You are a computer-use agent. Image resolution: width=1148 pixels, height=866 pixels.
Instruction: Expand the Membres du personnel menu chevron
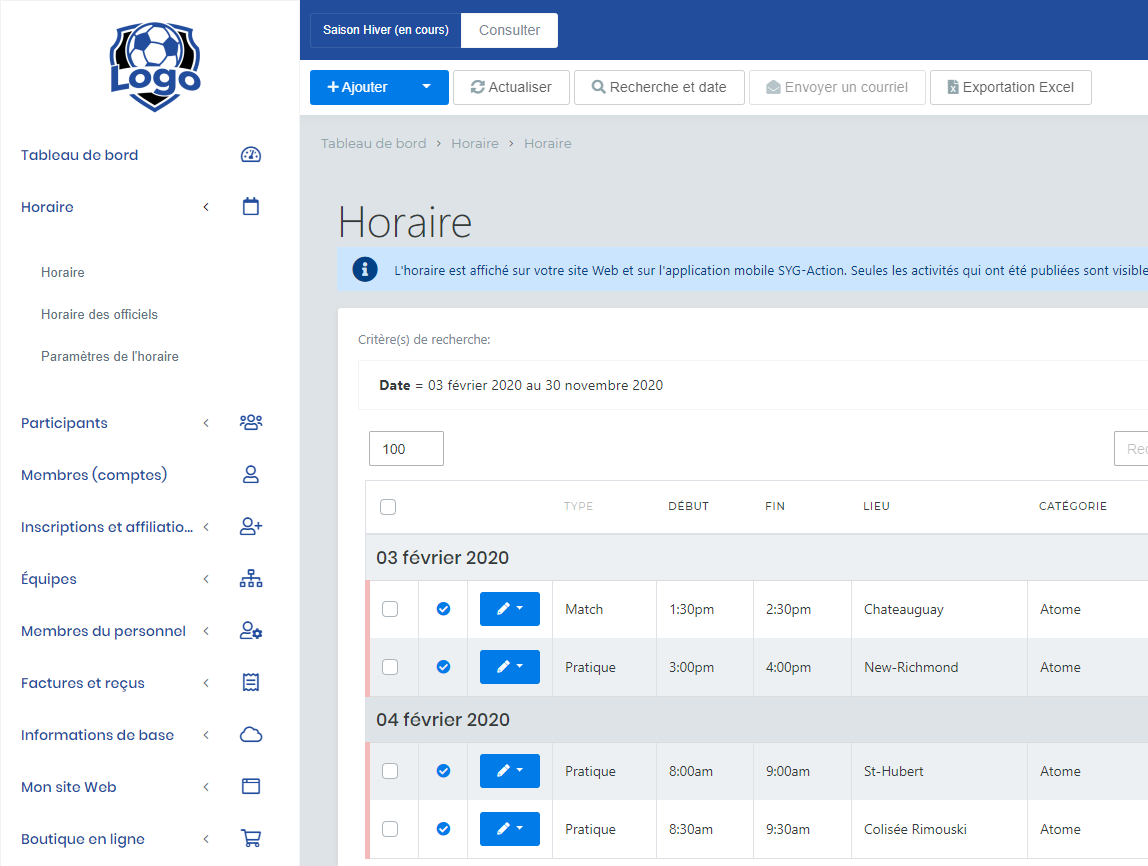[x=206, y=631]
